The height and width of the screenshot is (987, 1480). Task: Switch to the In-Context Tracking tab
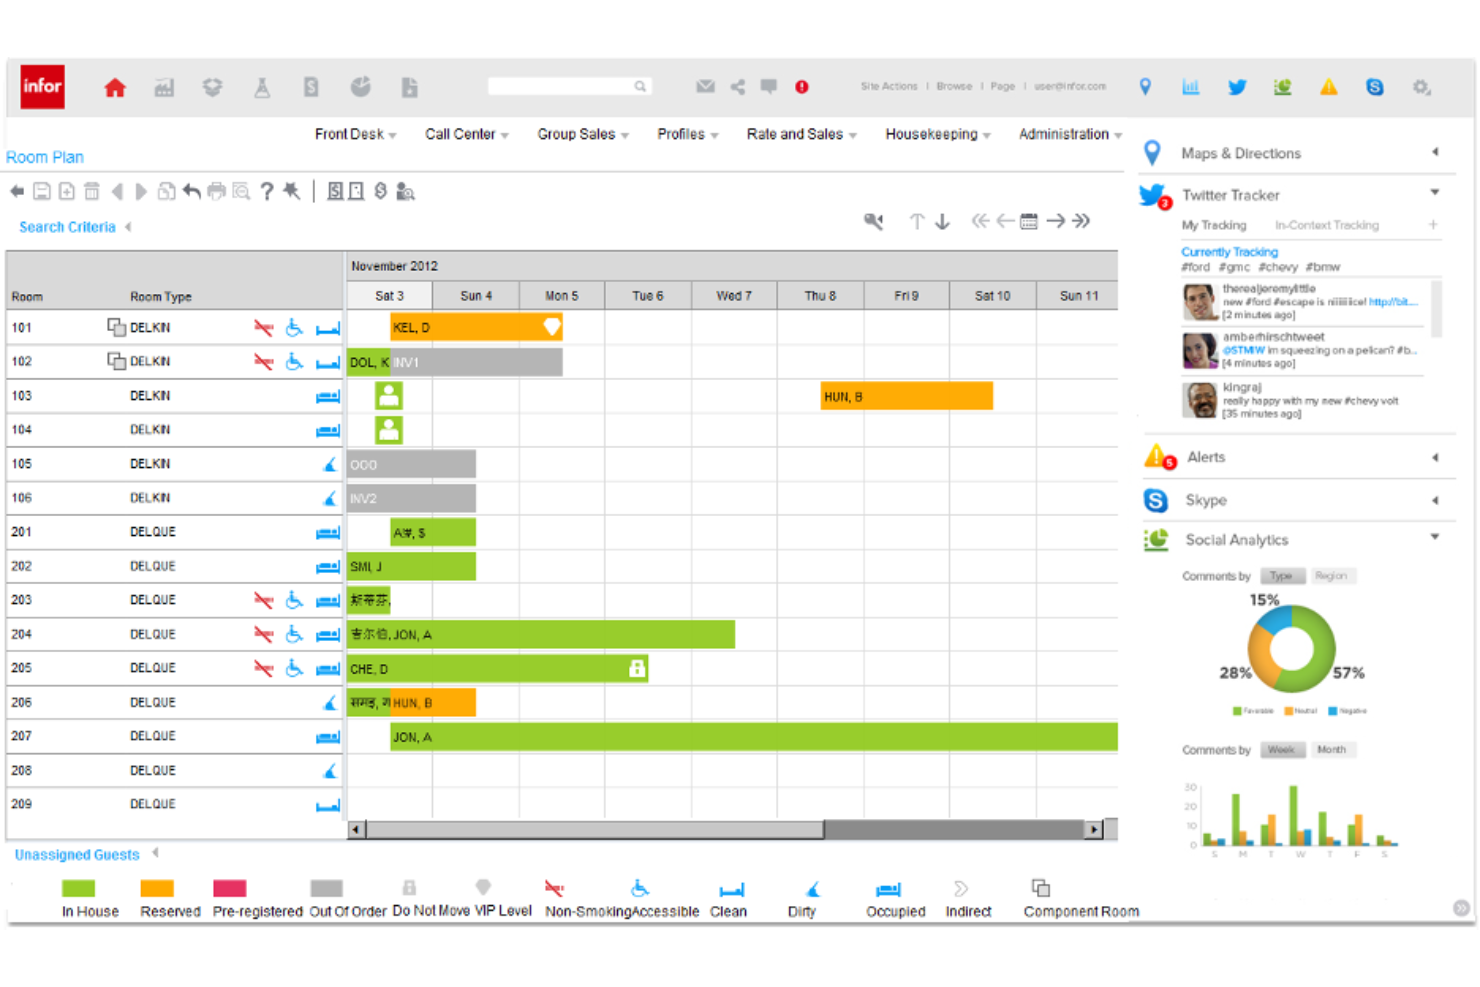[x=1327, y=224]
